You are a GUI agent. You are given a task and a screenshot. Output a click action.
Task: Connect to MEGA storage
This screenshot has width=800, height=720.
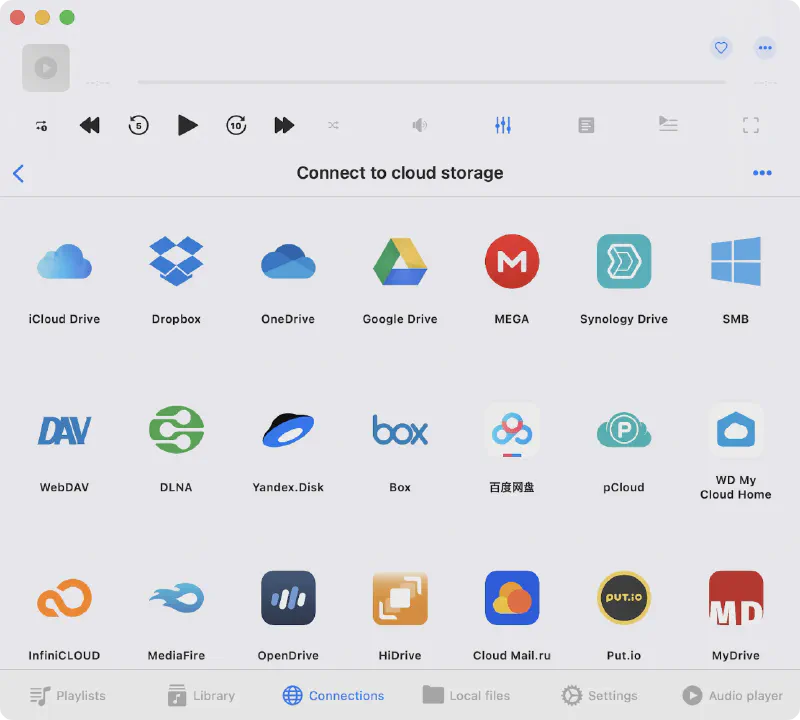tap(512, 262)
